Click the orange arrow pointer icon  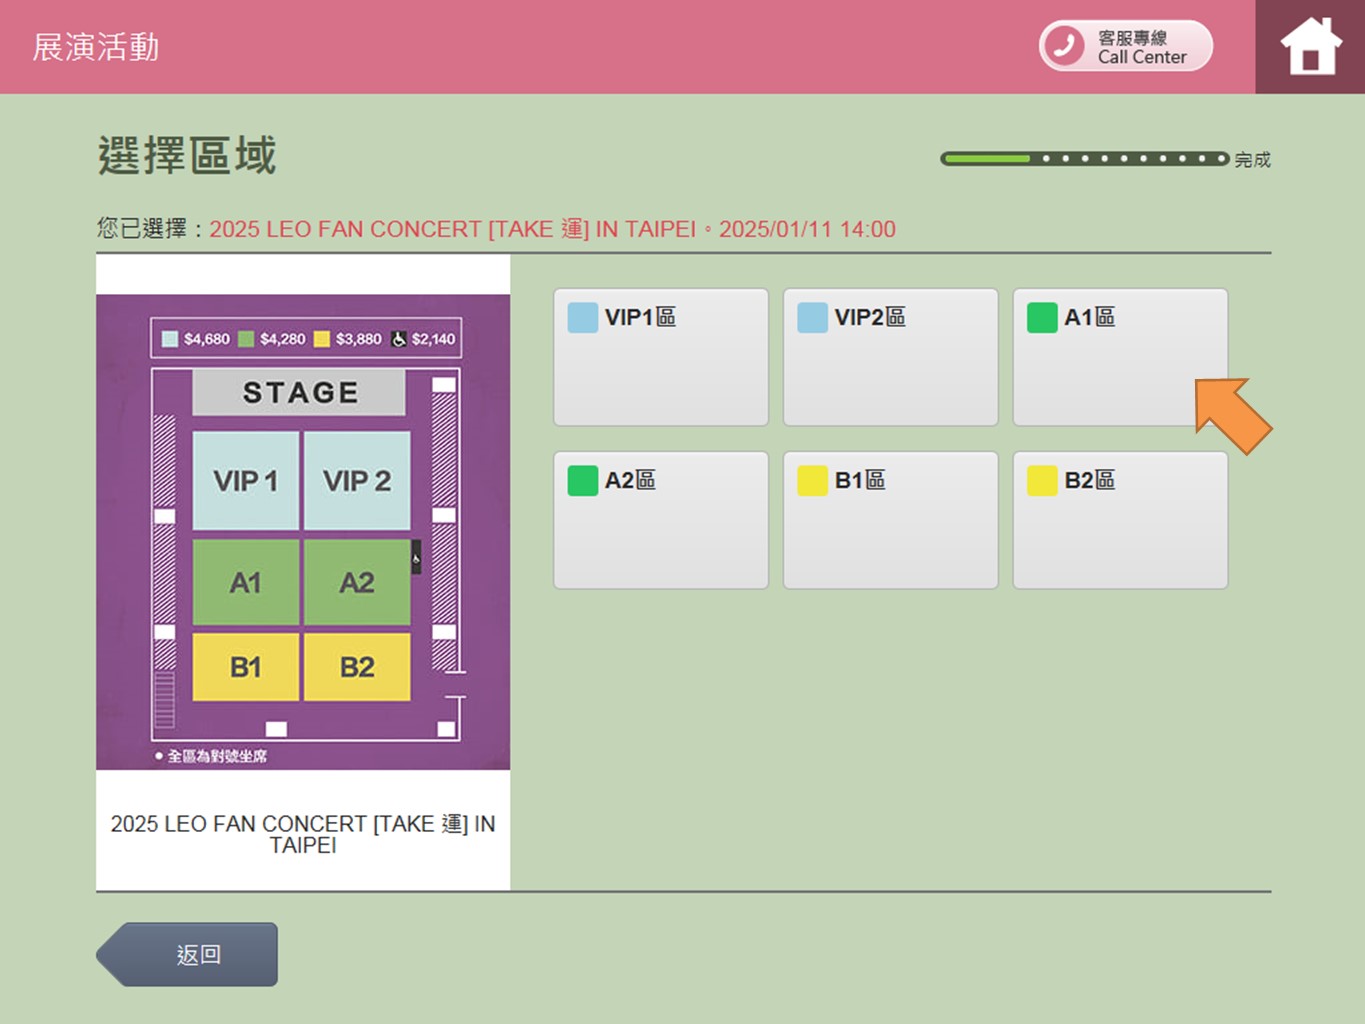pos(1232,414)
